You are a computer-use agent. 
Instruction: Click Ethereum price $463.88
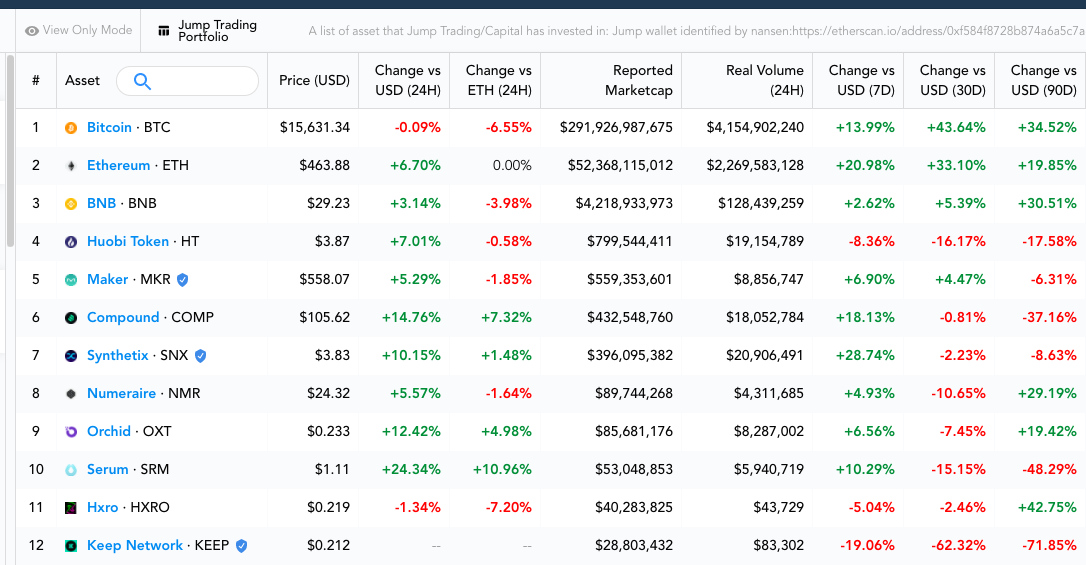pos(325,165)
